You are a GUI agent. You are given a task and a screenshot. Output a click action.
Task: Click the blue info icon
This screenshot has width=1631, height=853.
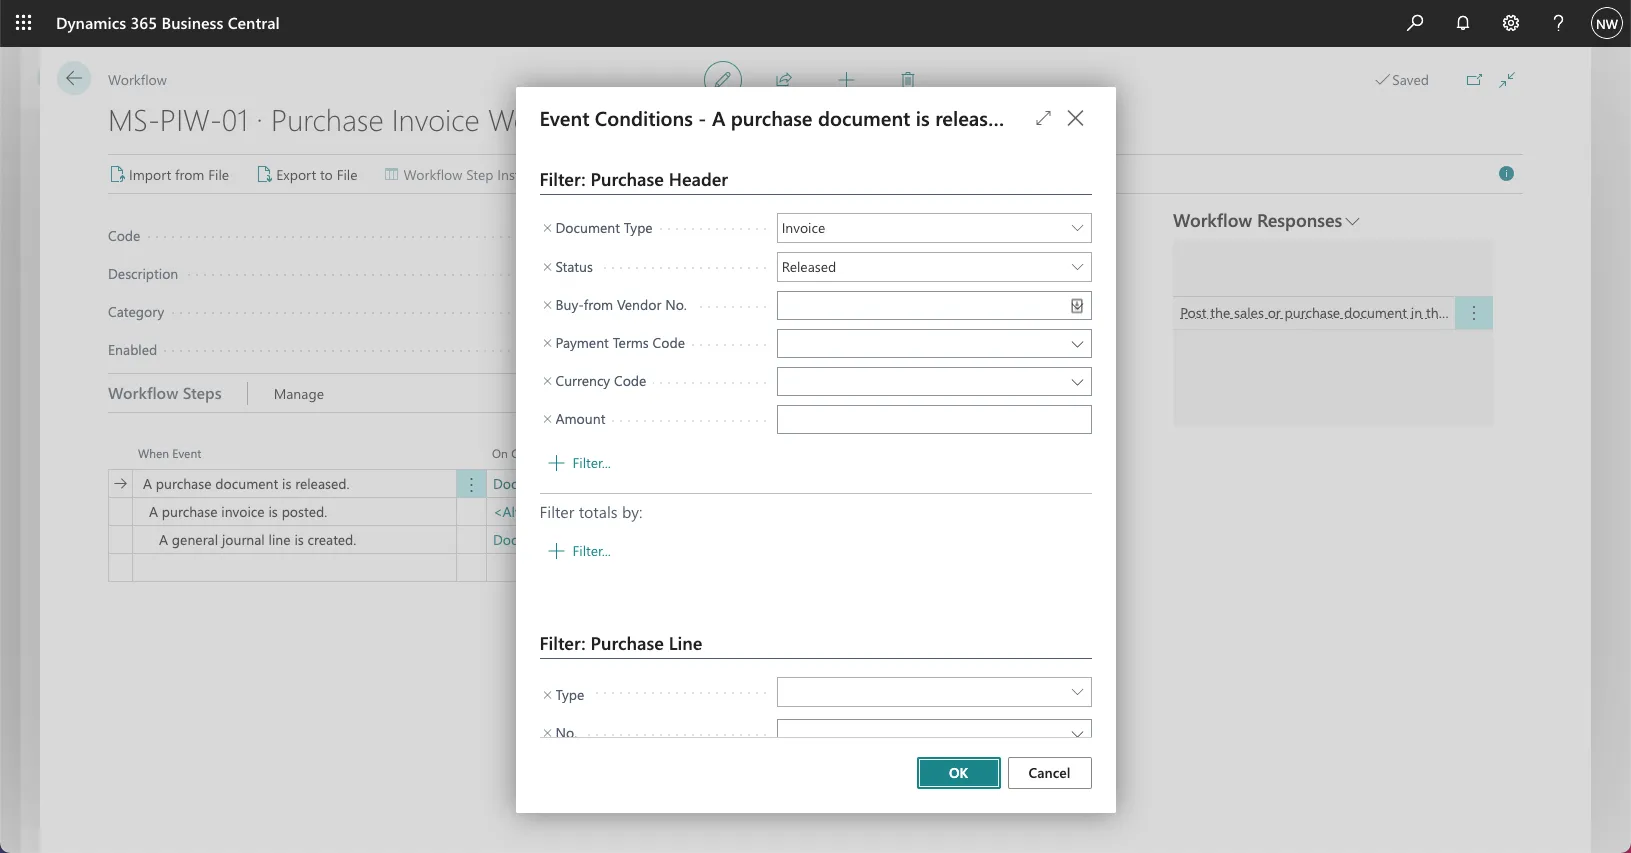(1507, 174)
